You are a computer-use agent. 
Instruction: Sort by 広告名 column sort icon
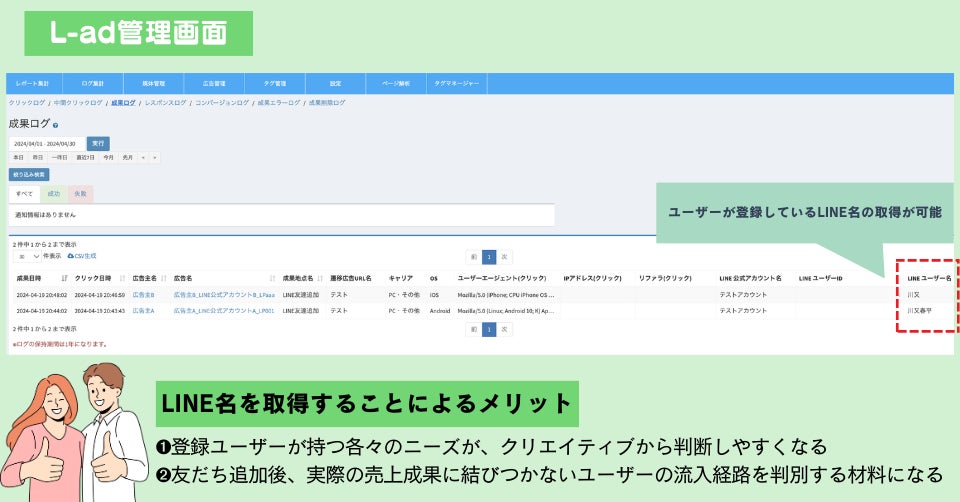coord(272,278)
